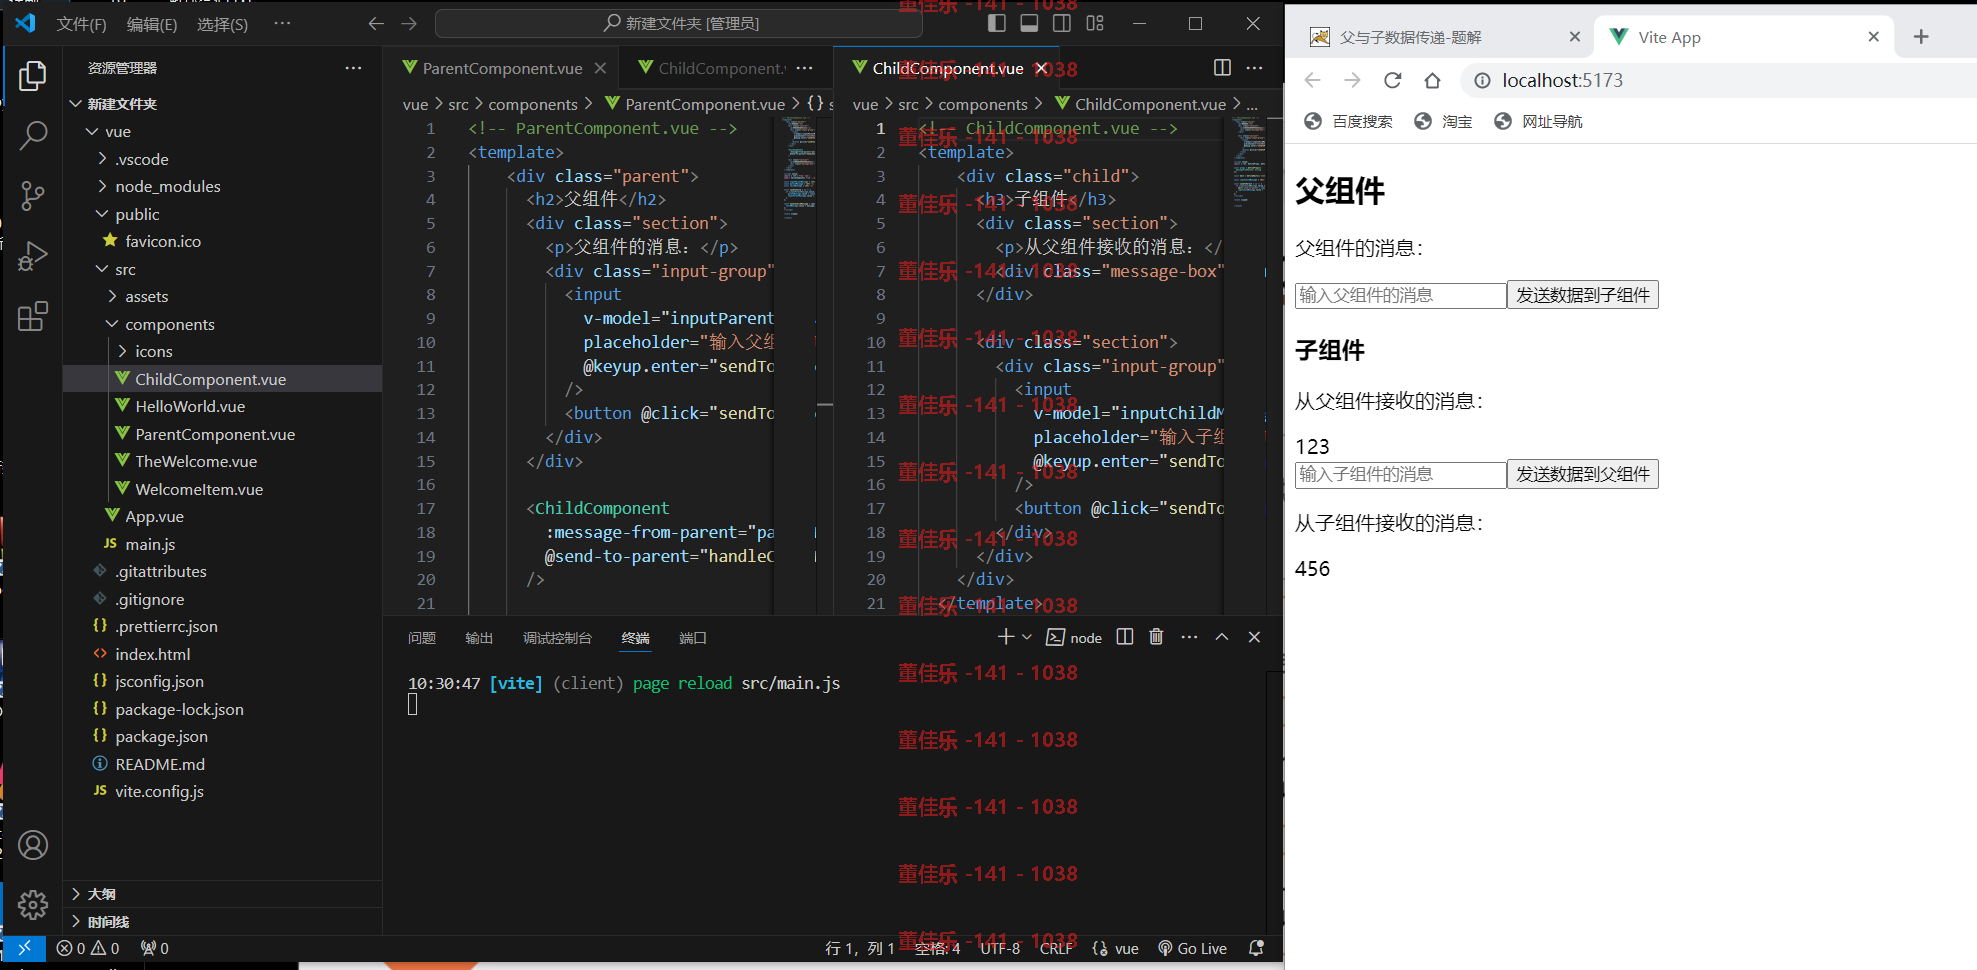Switch to the 端口 panel tab
1977x970 pixels.
693,638
